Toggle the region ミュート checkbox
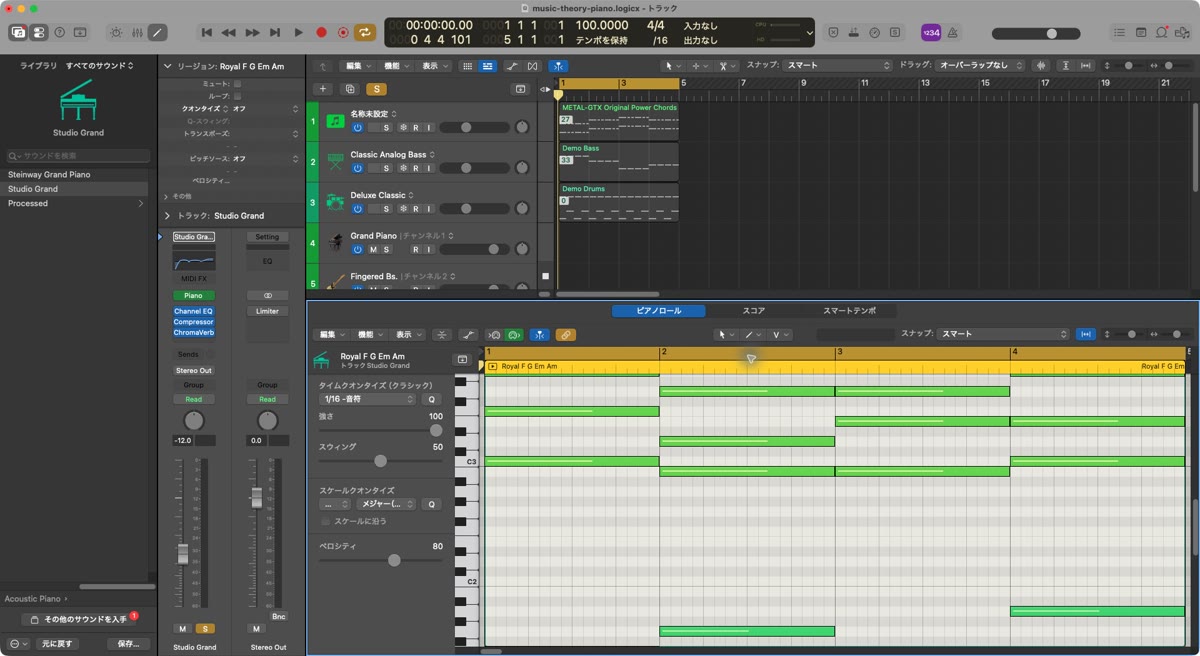 click(x=237, y=84)
